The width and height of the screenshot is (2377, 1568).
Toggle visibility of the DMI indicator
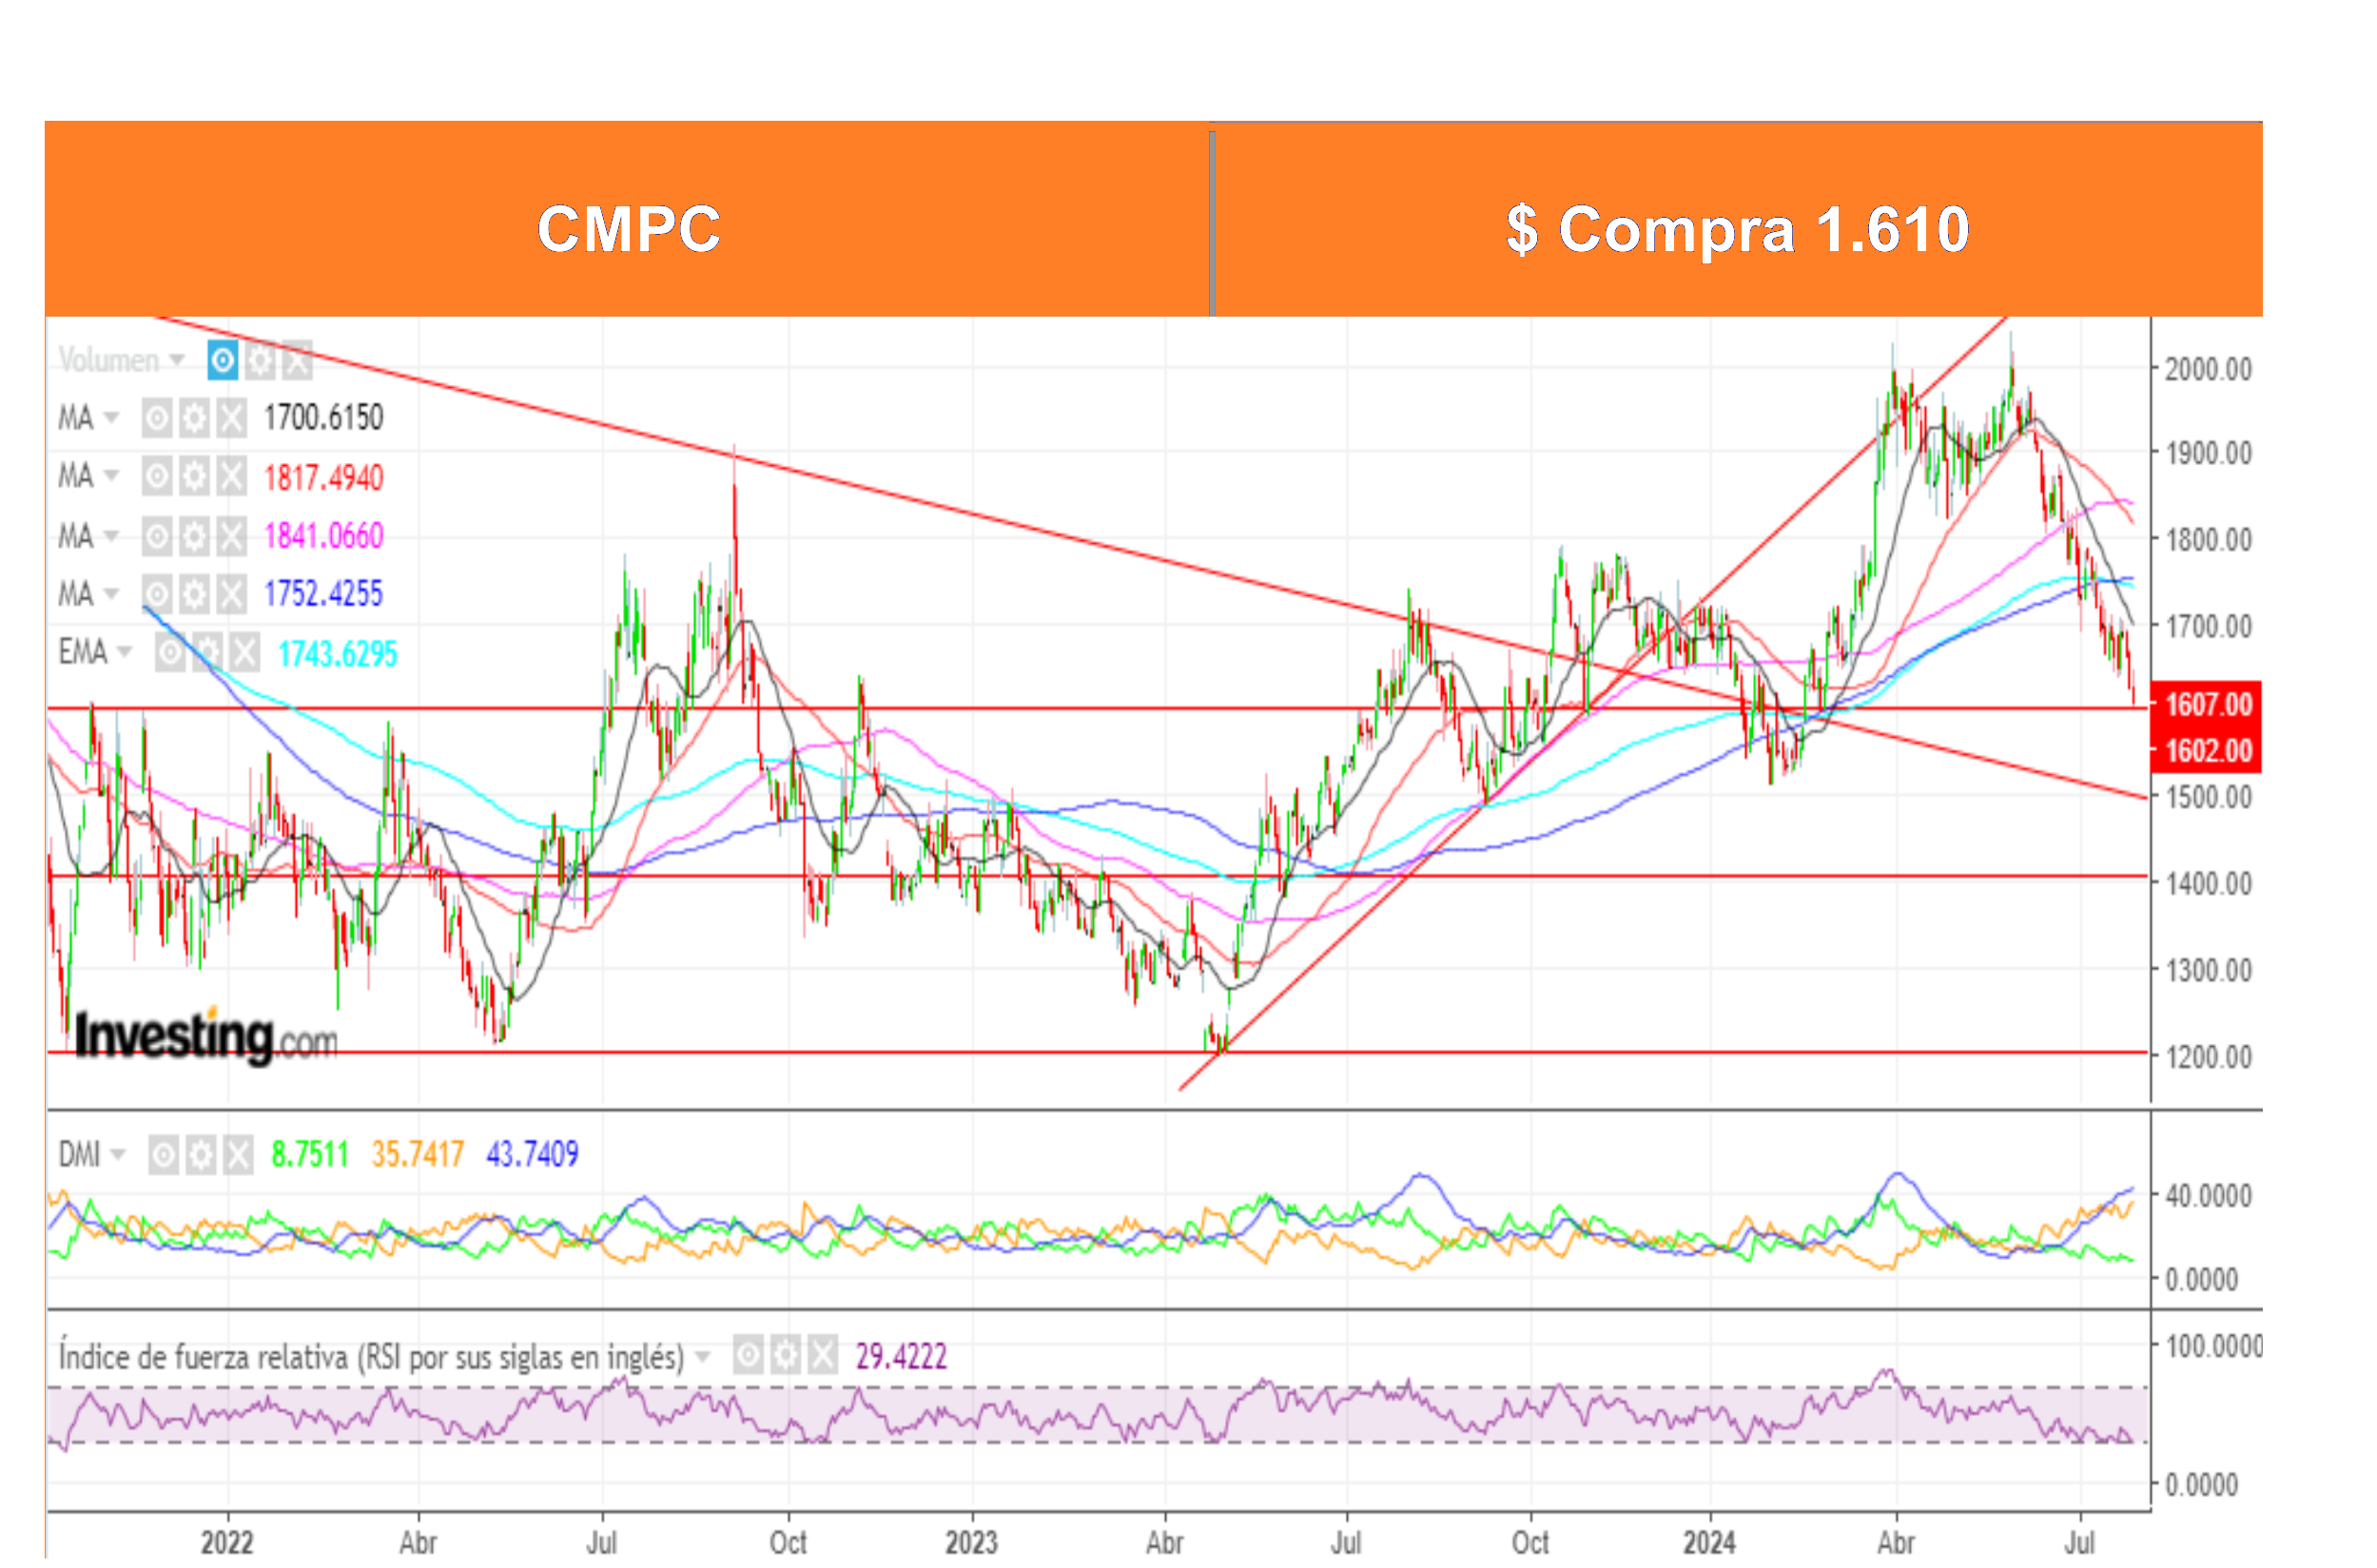pyautogui.click(x=163, y=1156)
